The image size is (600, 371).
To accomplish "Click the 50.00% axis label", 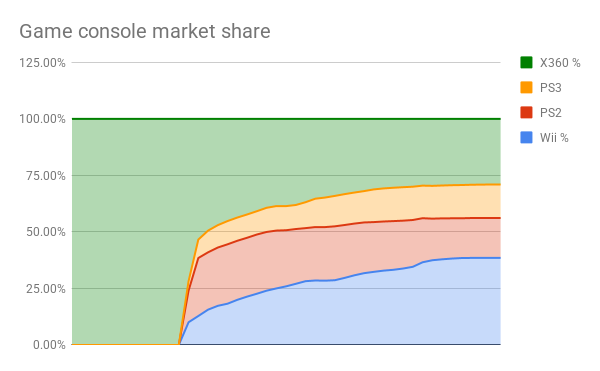I will click(46, 232).
